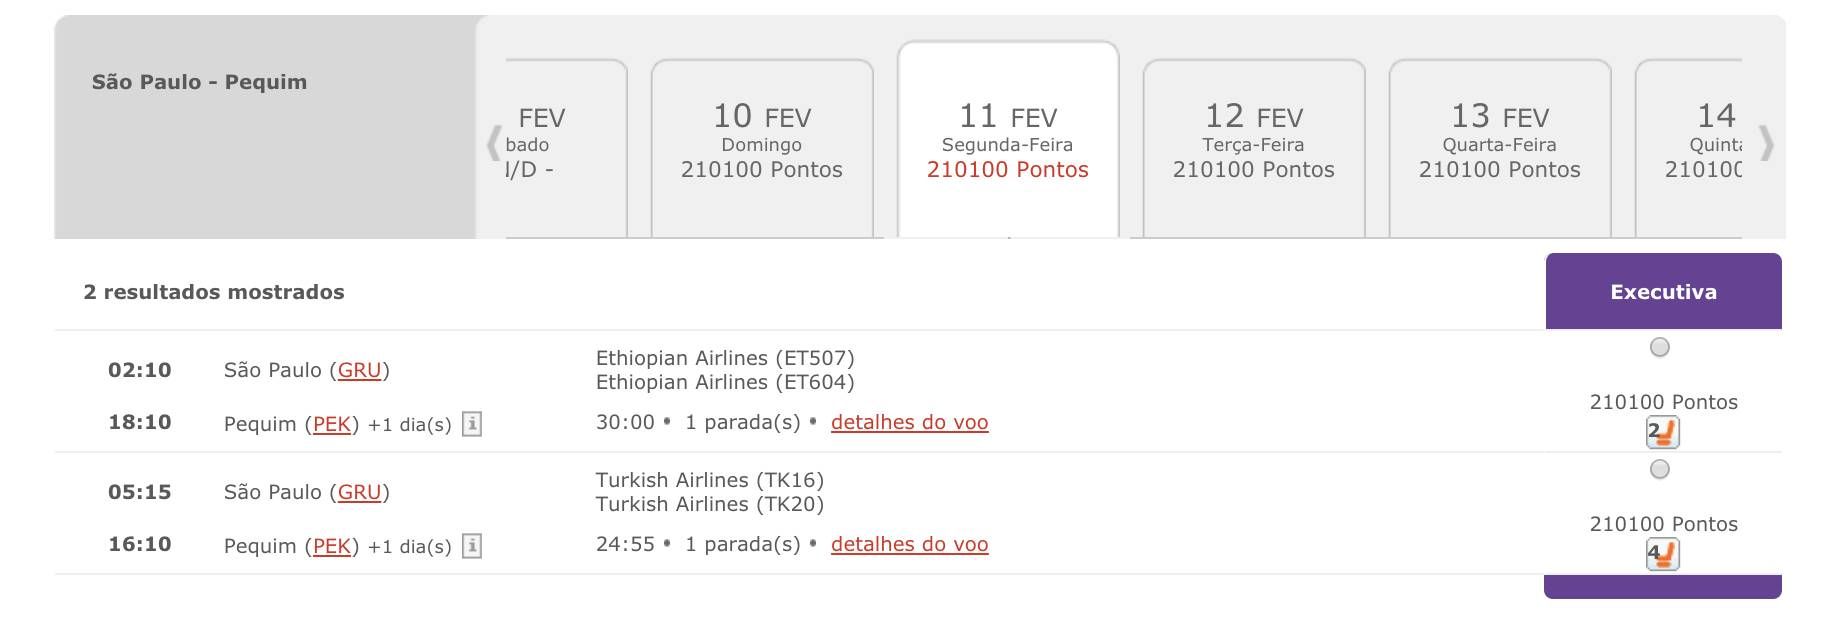The height and width of the screenshot is (630, 1840).
Task: Switch to the 10 FEV Domingo tab
Action: pos(762,148)
